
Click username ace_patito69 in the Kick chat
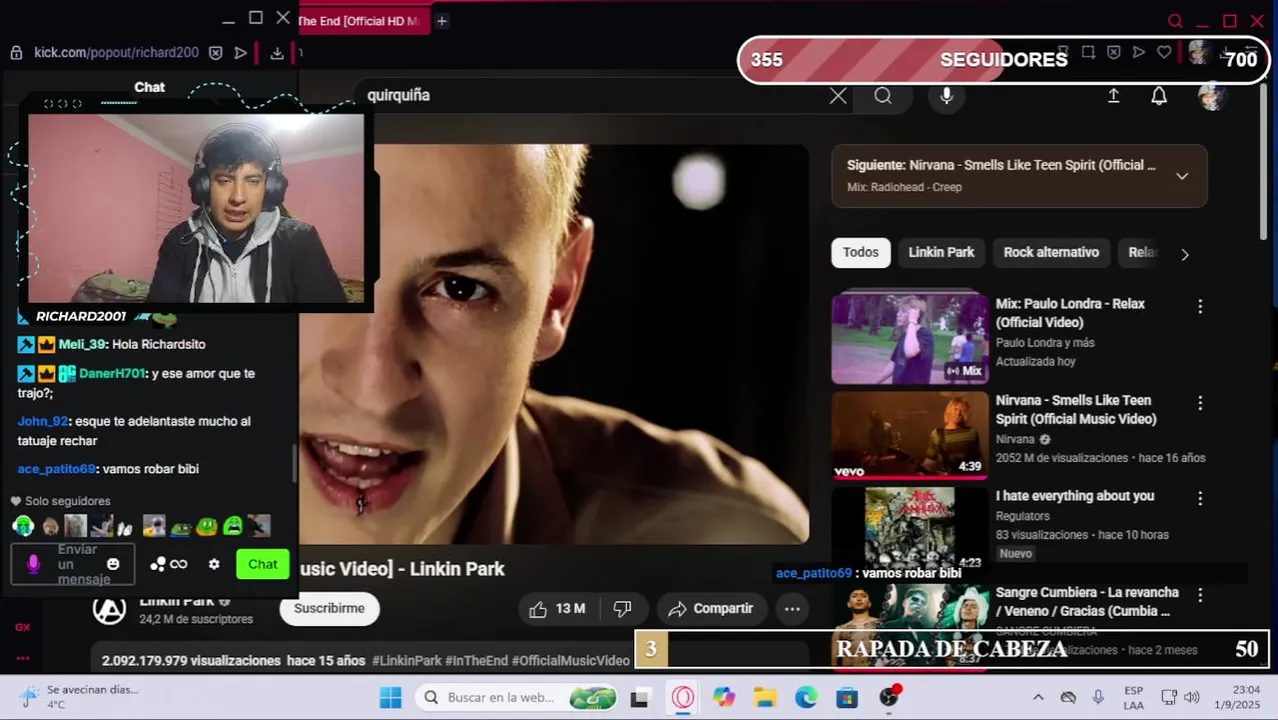pyautogui.click(x=56, y=469)
